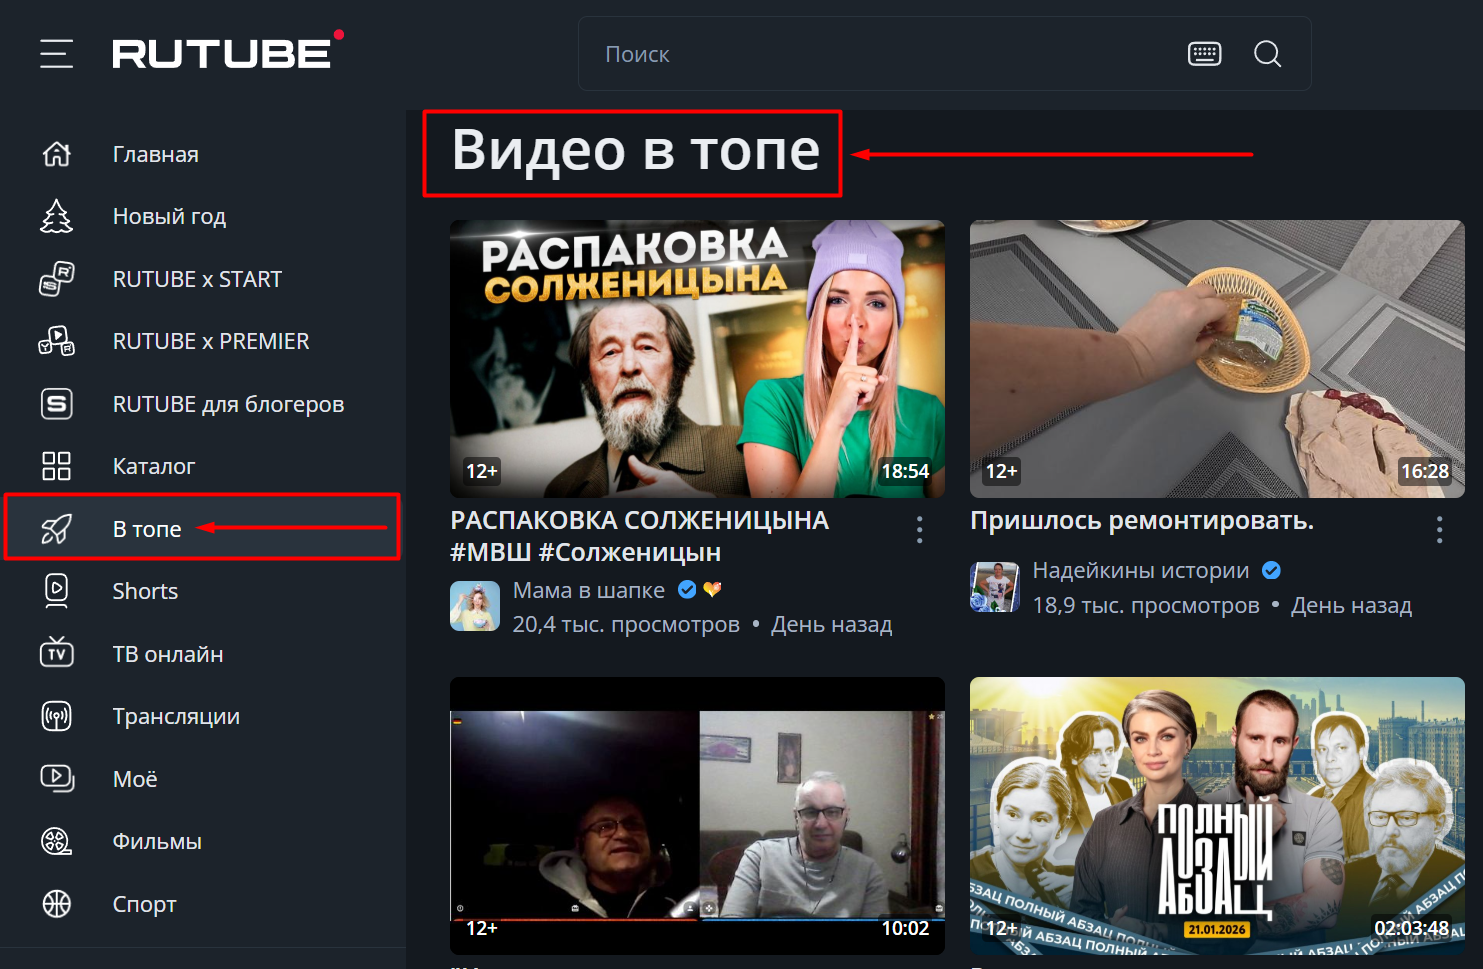Click the Спорт basketball icon
Image resolution: width=1483 pixels, height=969 pixels.
57,904
